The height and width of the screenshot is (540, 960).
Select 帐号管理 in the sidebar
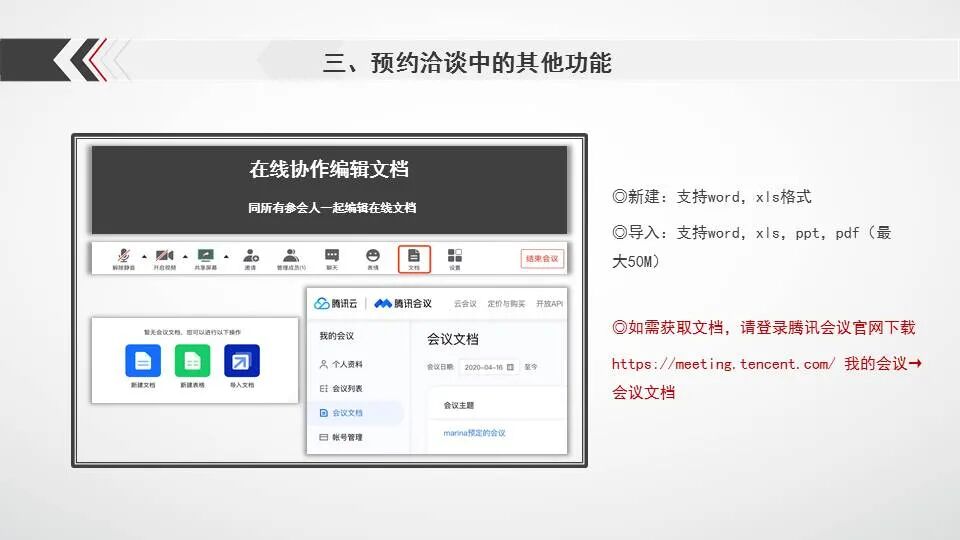342,437
